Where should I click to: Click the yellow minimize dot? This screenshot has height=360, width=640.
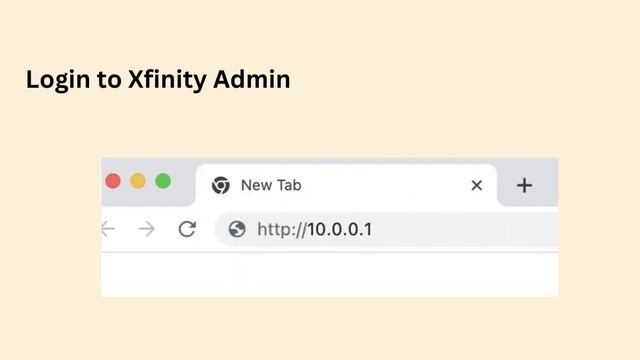(x=138, y=181)
